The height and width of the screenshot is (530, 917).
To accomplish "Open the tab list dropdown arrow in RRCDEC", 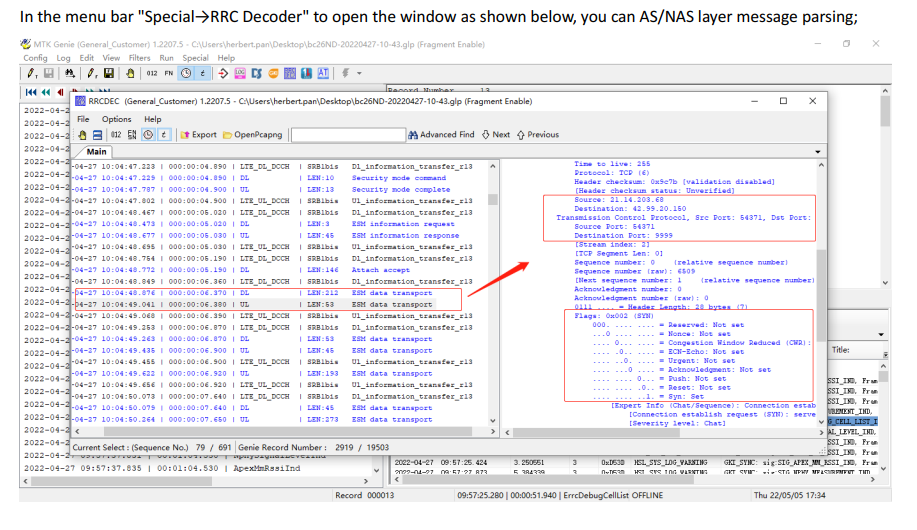I will coord(818,152).
